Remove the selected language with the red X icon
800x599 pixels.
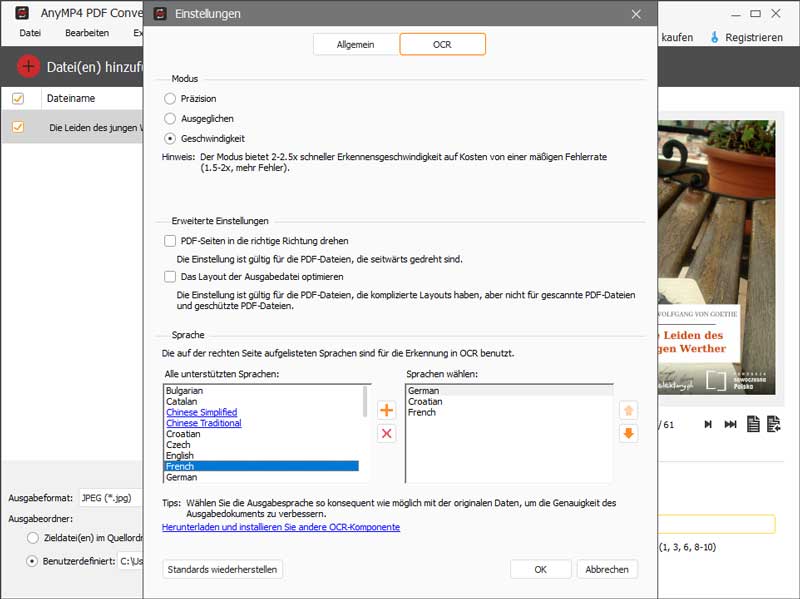pos(386,434)
